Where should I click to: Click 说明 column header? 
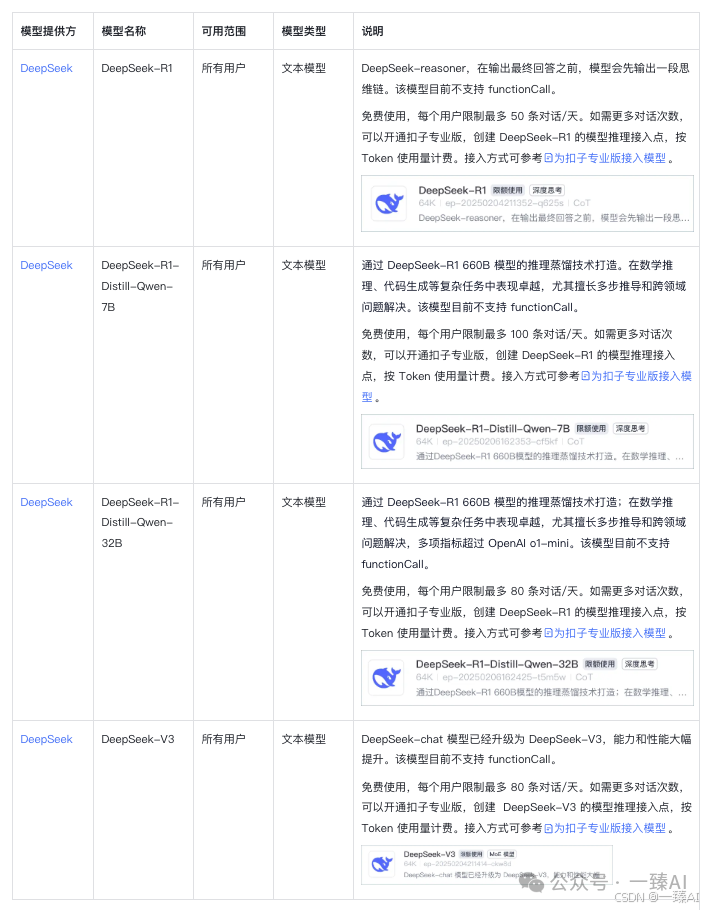(x=372, y=31)
